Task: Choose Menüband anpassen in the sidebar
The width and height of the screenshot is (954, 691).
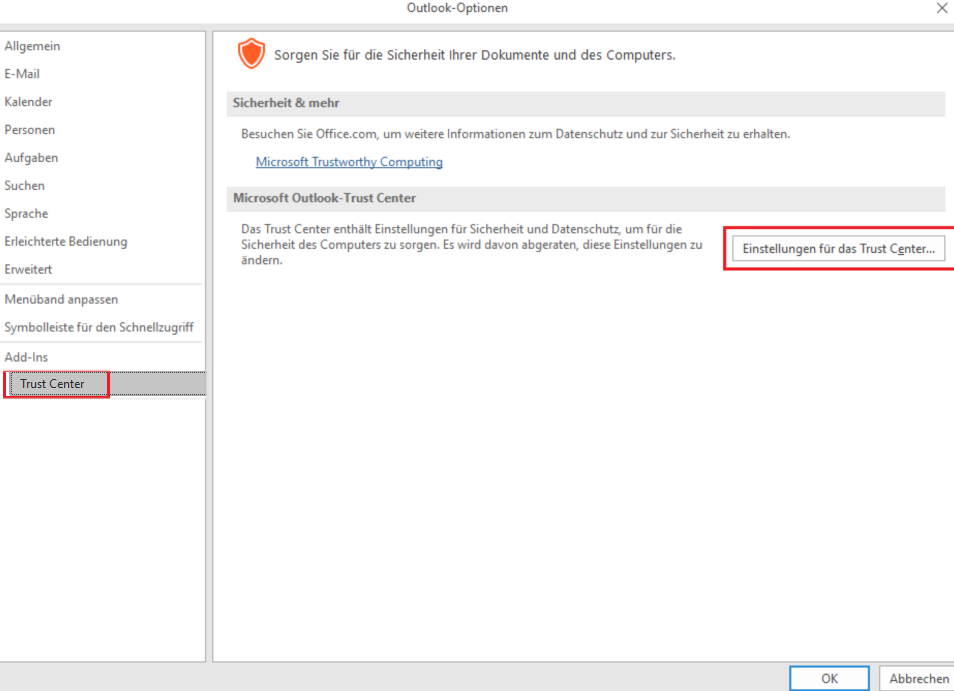Action: click(61, 300)
